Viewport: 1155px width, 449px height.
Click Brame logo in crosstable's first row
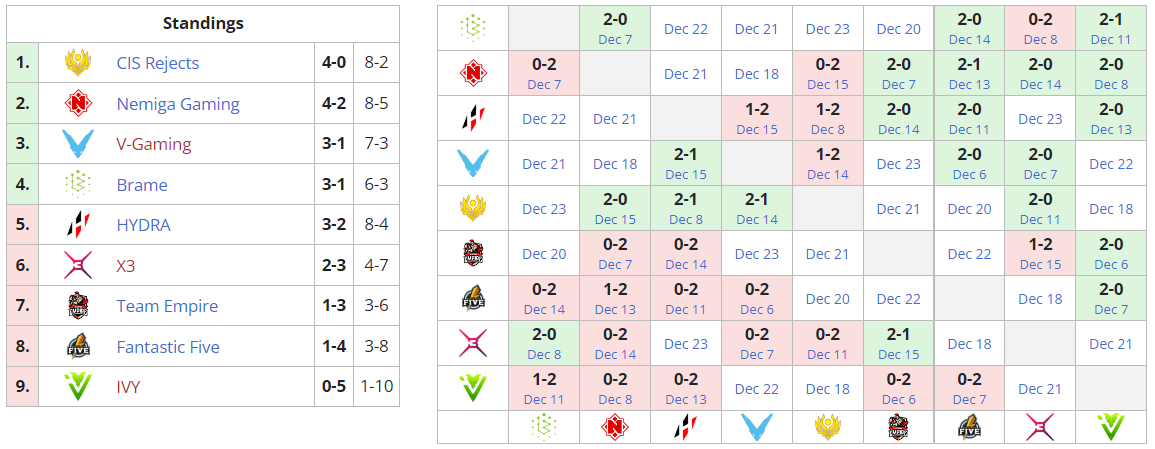click(473, 28)
